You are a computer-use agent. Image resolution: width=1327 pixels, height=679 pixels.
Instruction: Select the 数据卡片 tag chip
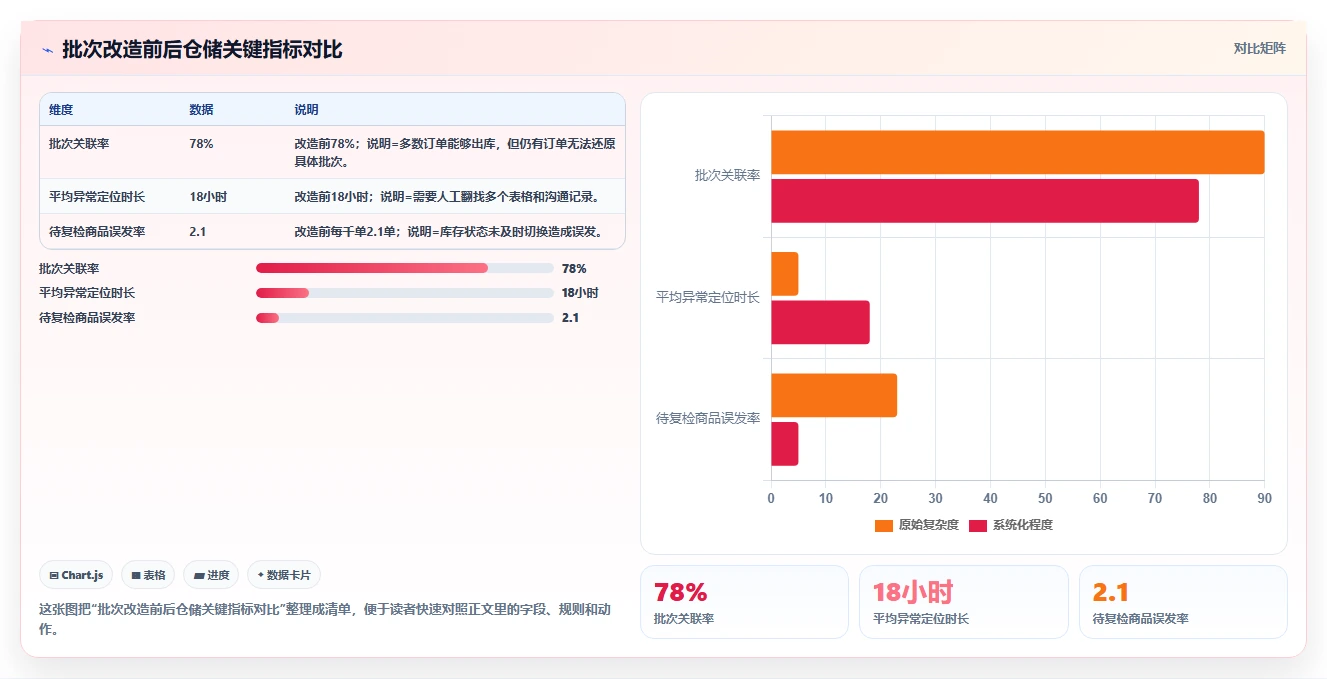(284, 575)
